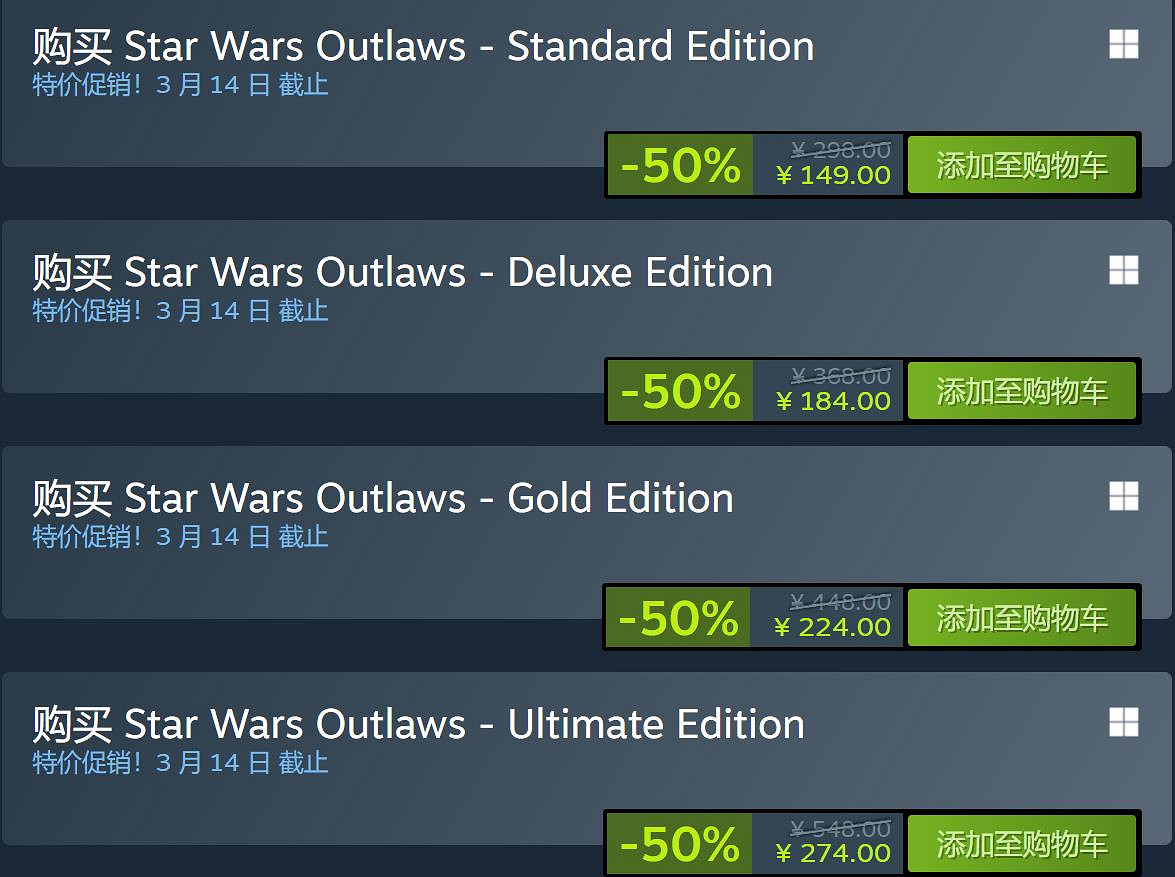Screen dimensions: 1175x877
Task: Click Windows platform icon for Gold Edition
Action: 1123,497
